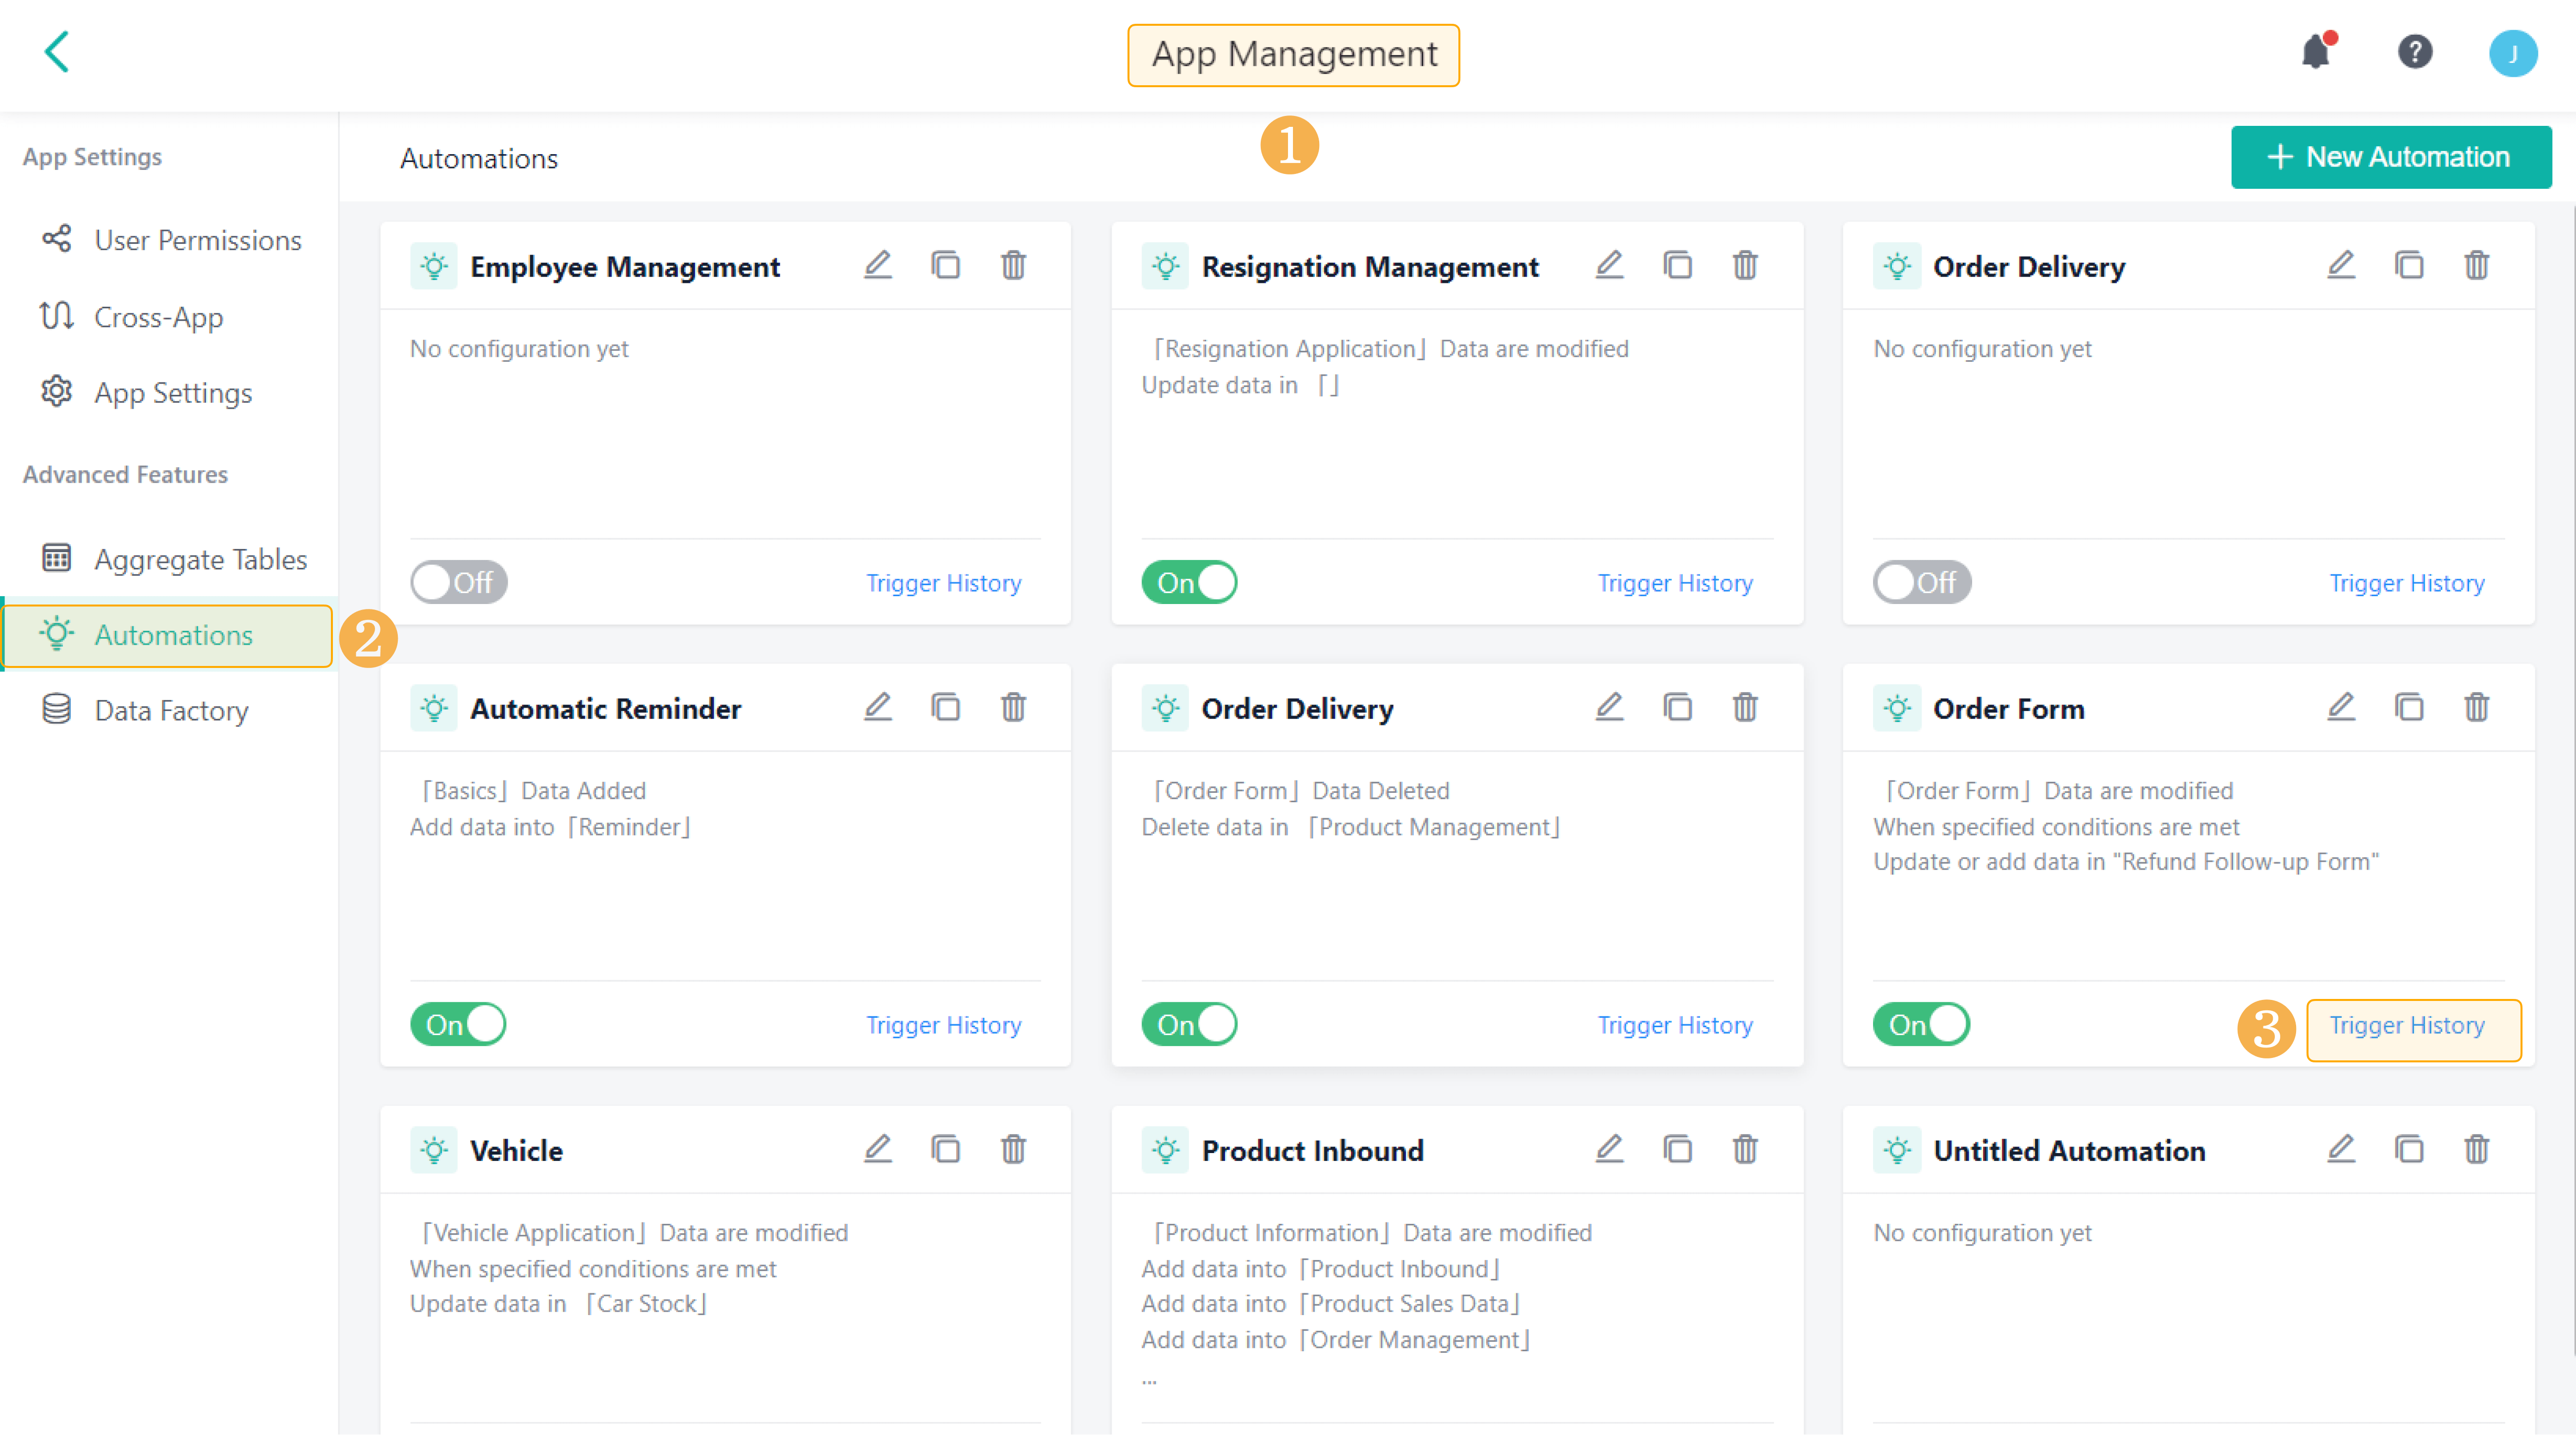This screenshot has width=2576, height=1435.
Task: Delete the Automatic Reminder automation
Action: coord(1014,707)
